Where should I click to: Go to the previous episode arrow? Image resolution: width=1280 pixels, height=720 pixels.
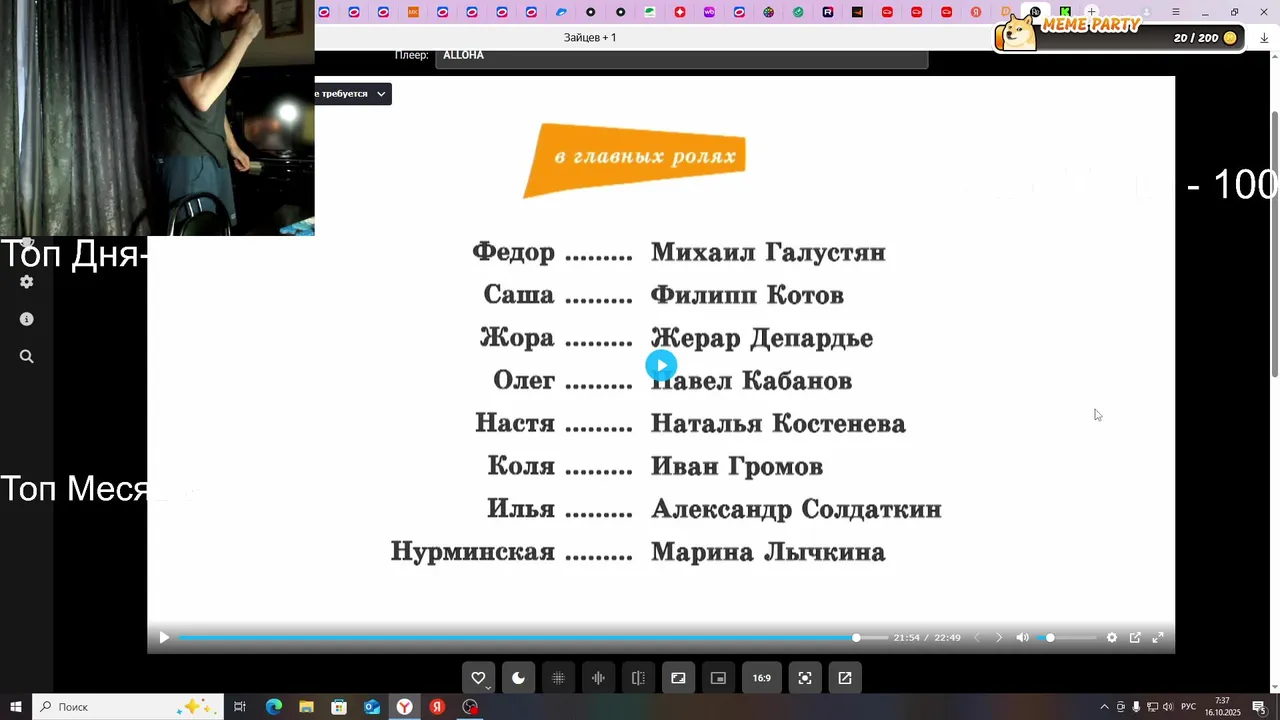pyautogui.click(x=977, y=638)
